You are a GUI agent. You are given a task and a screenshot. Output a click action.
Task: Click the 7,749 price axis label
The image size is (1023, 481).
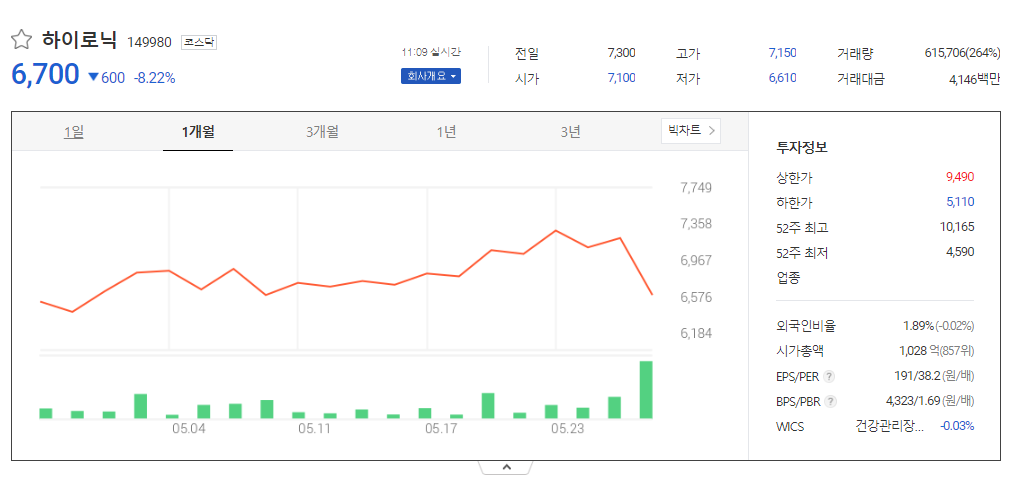pos(696,188)
